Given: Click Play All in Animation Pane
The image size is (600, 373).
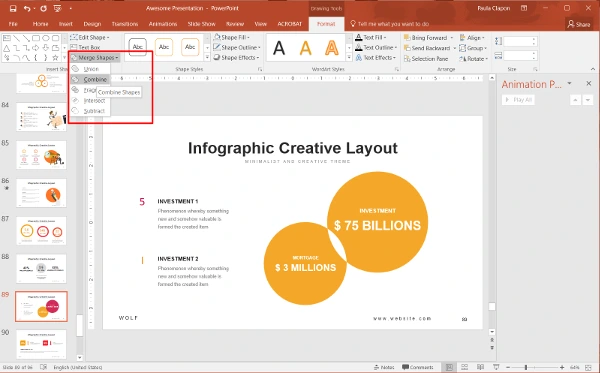Looking at the screenshot, I should [x=518, y=100].
